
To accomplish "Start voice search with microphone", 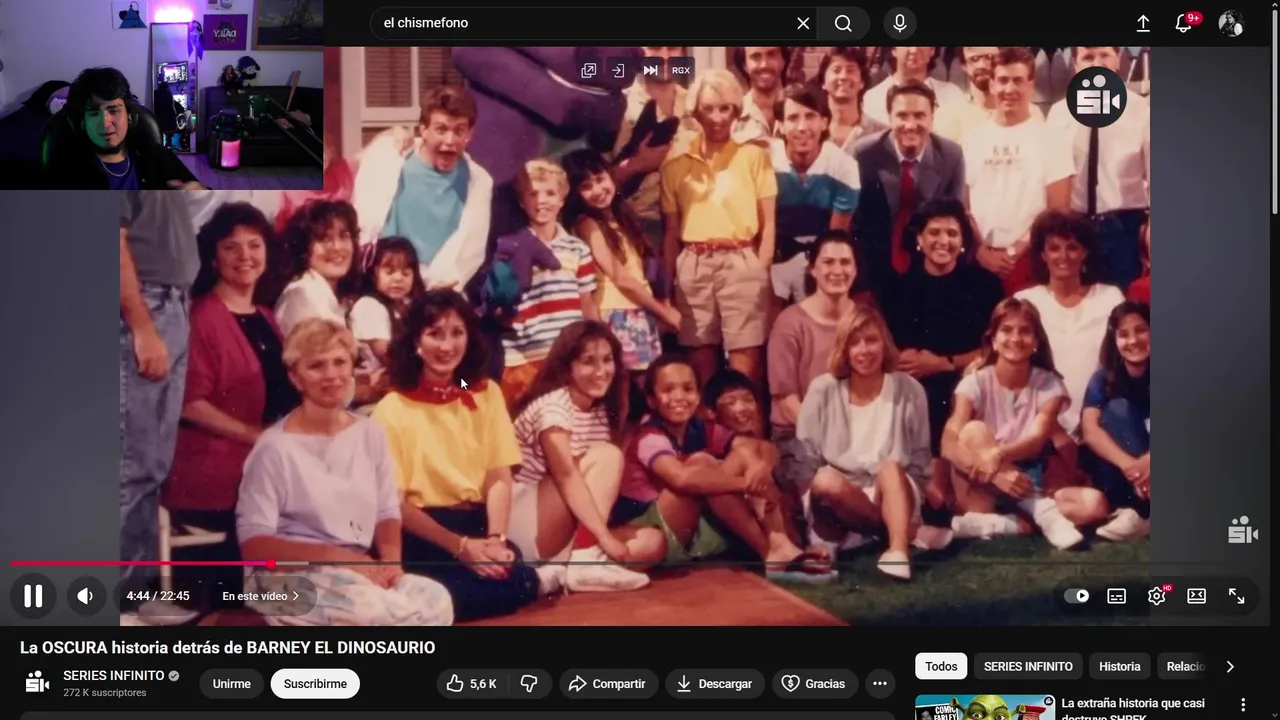I will pos(899,23).
